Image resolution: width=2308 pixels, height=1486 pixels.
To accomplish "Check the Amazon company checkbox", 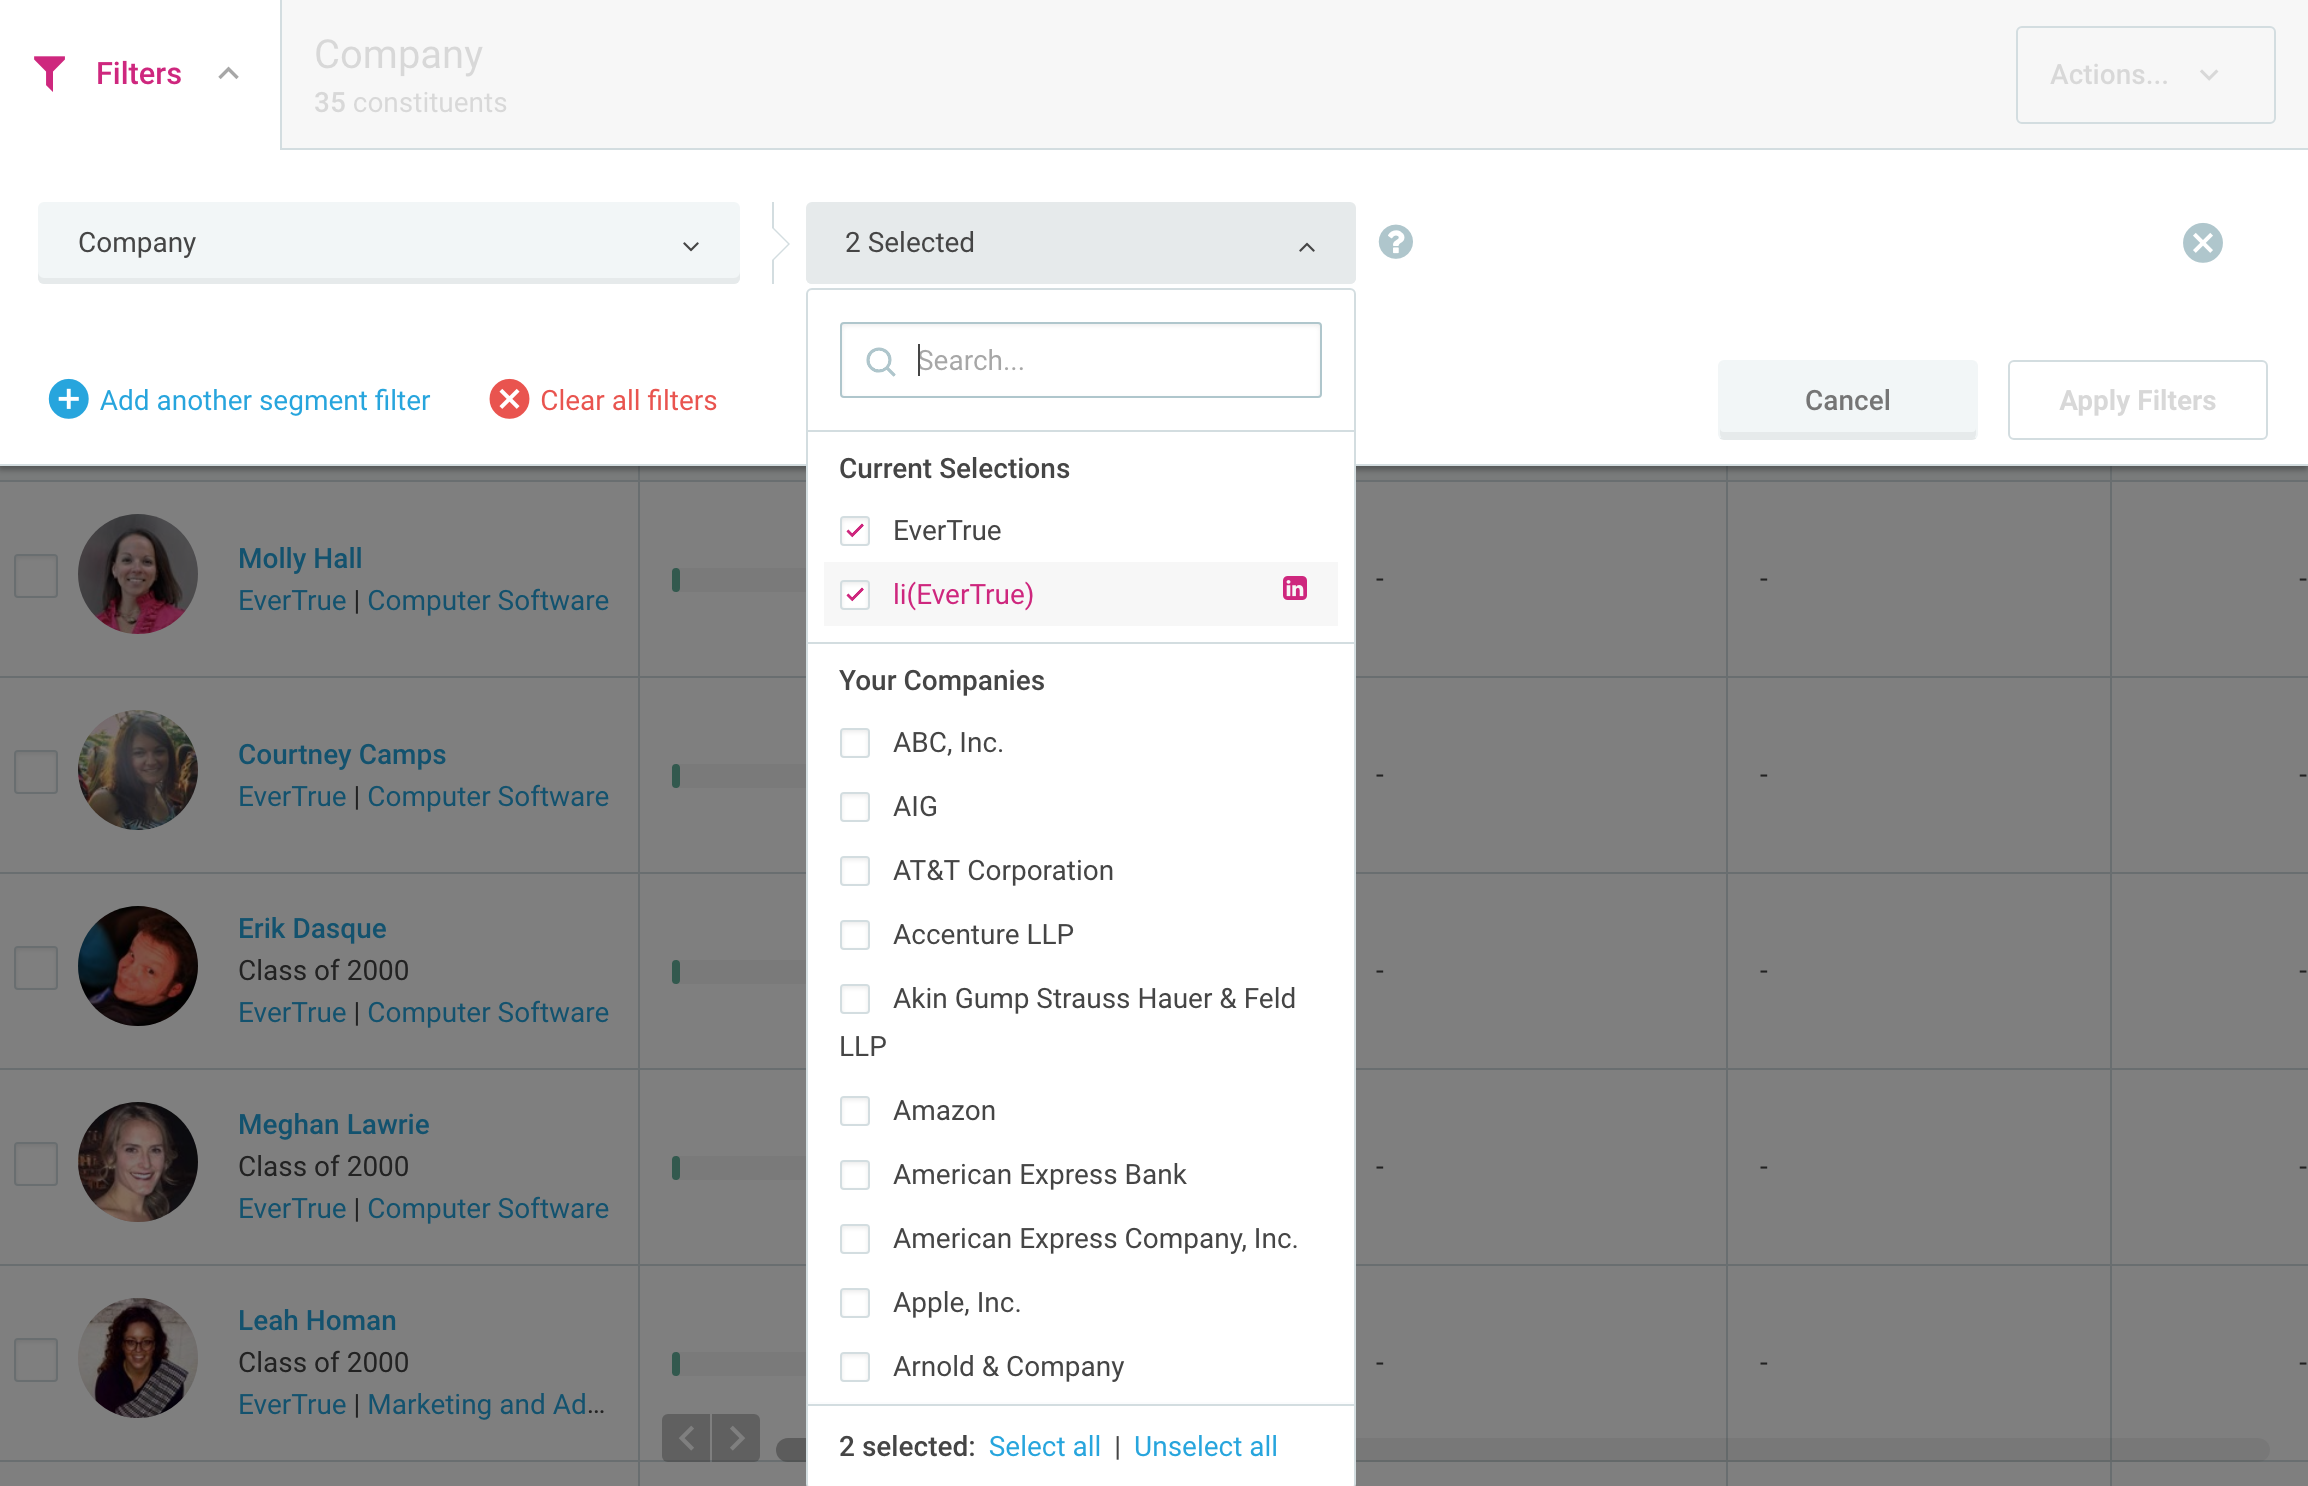I will coord(855,1111).
